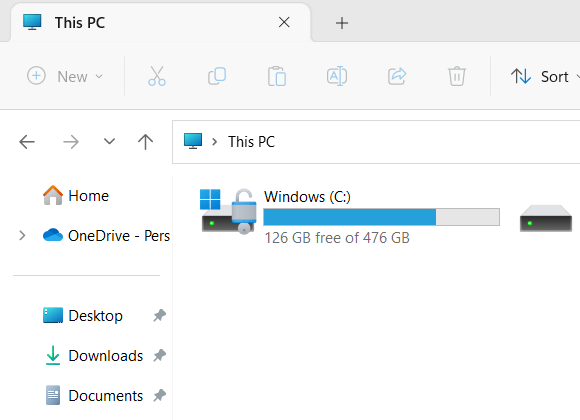Screen dimensions: 580x420
Task: Select the second drive icon on the right
Action: (x=546, y=218)
